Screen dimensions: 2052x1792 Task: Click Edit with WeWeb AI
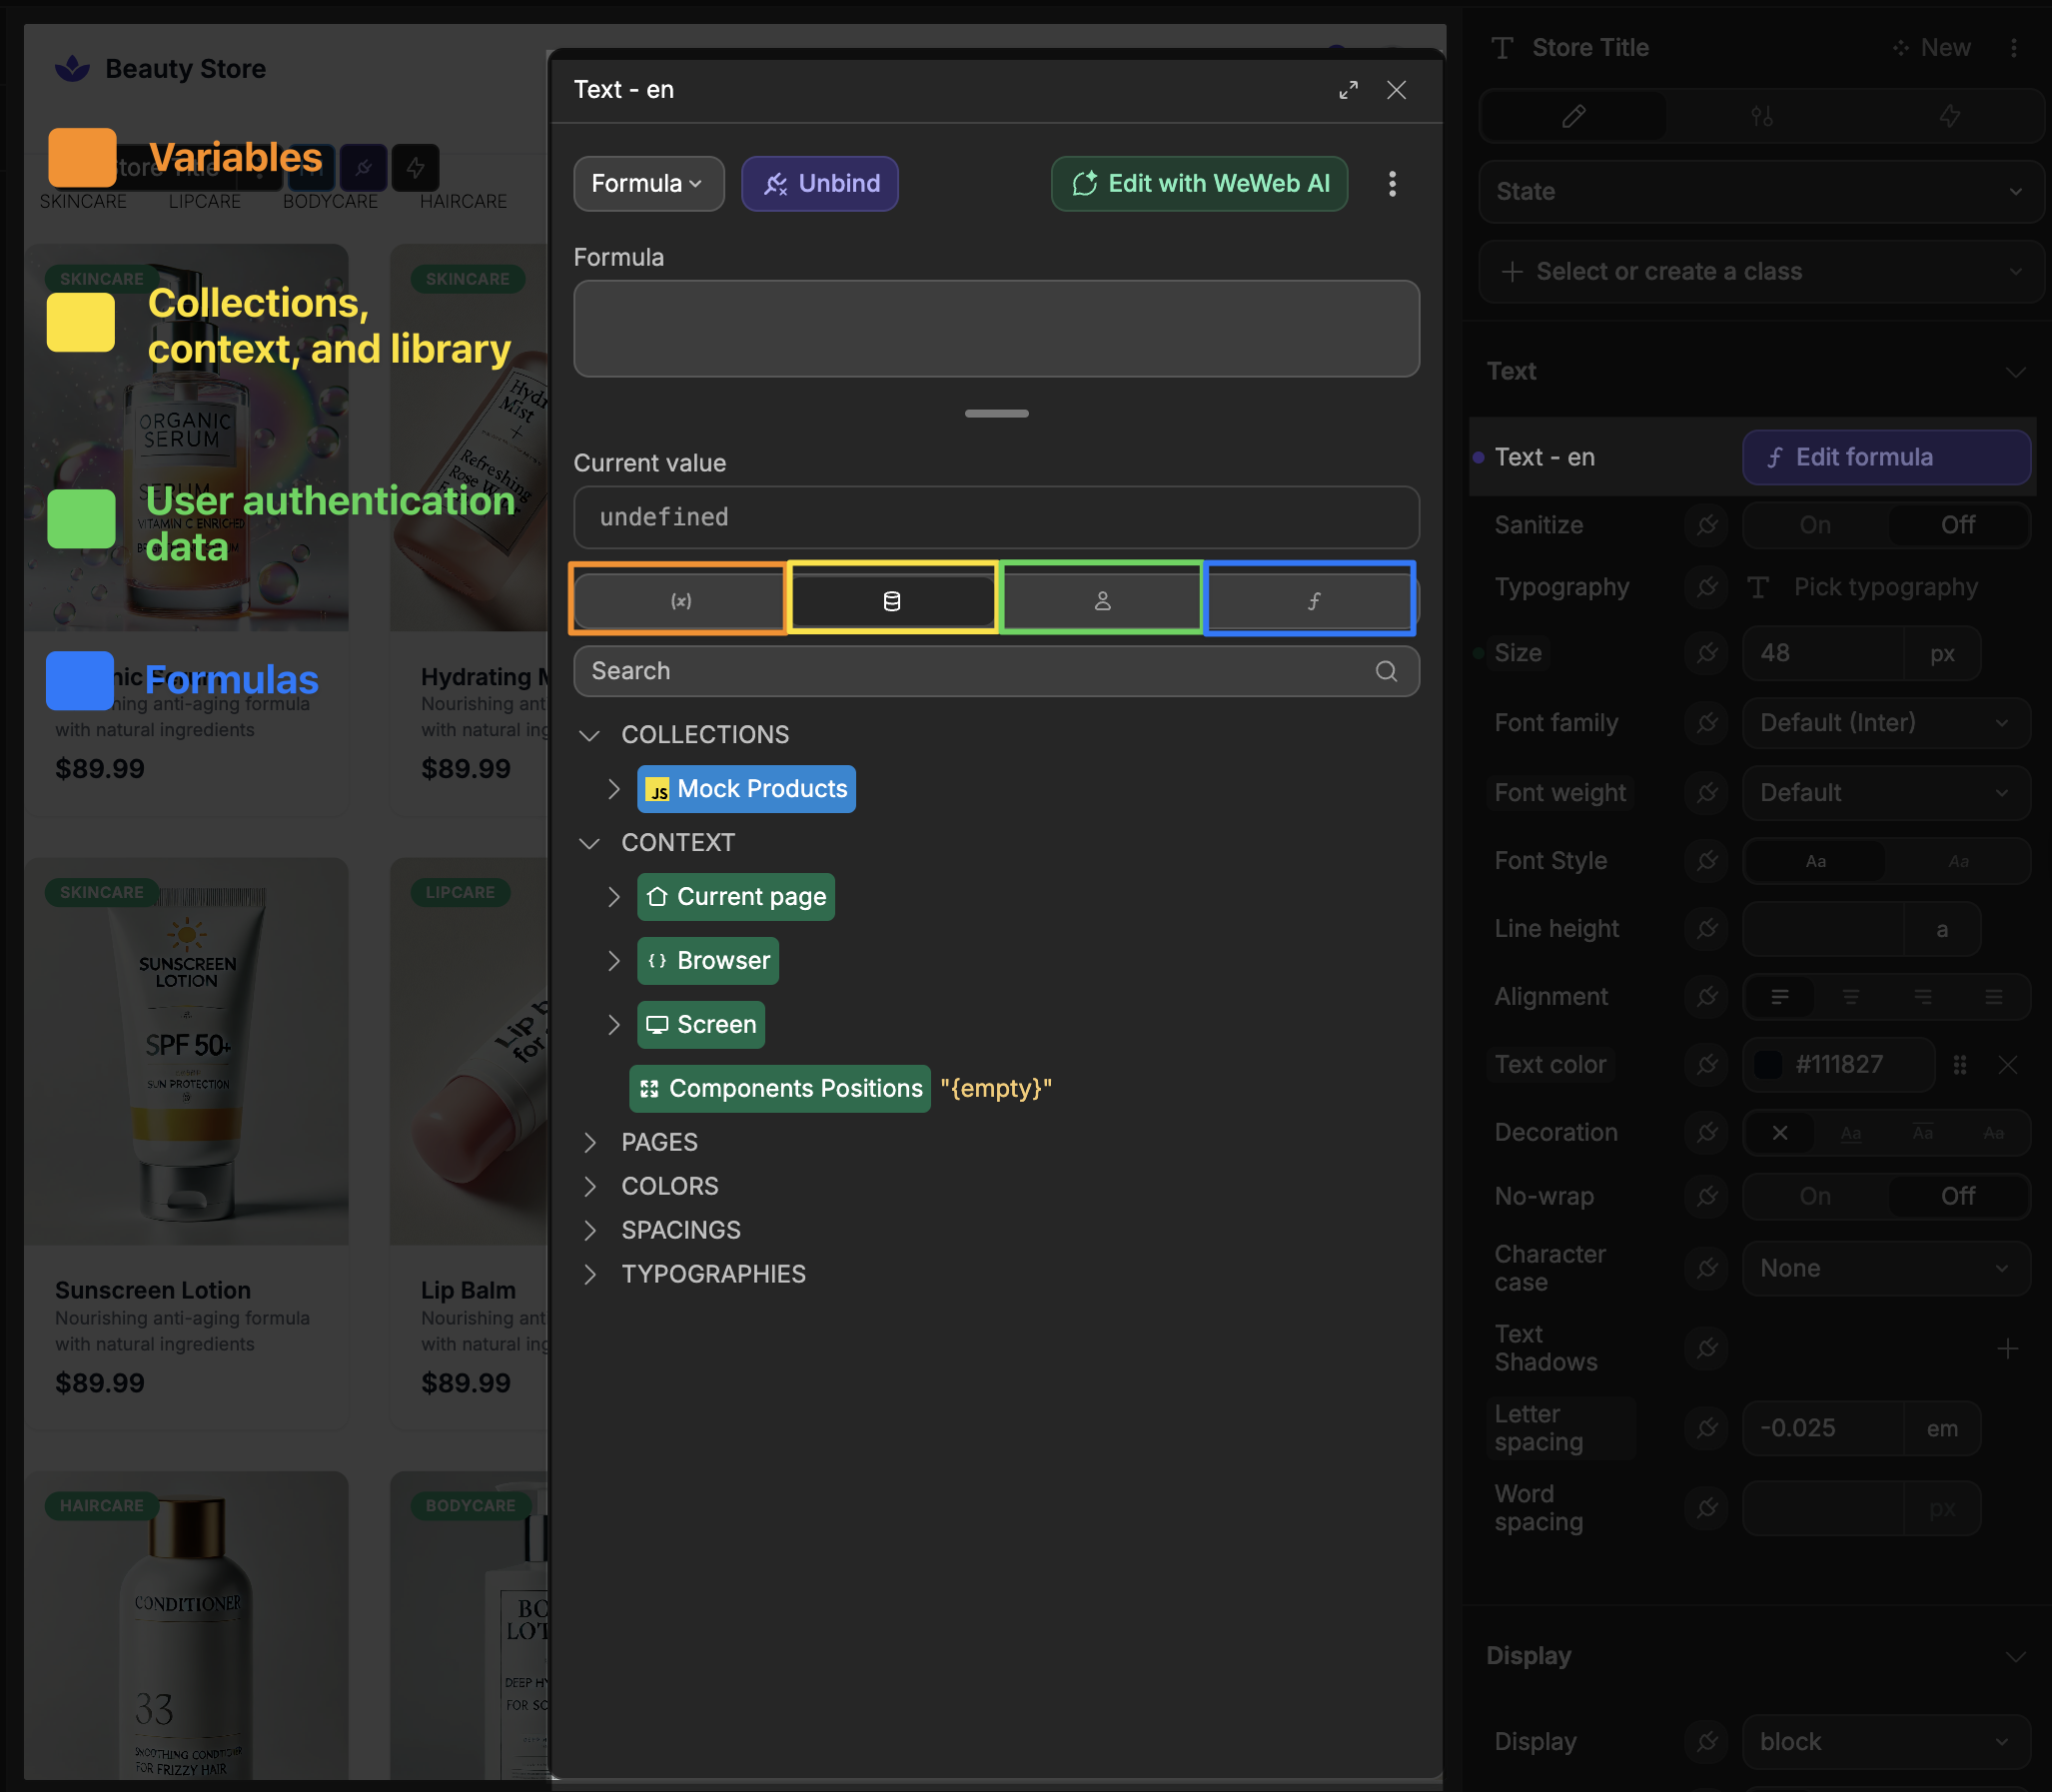coord(1199,183)
